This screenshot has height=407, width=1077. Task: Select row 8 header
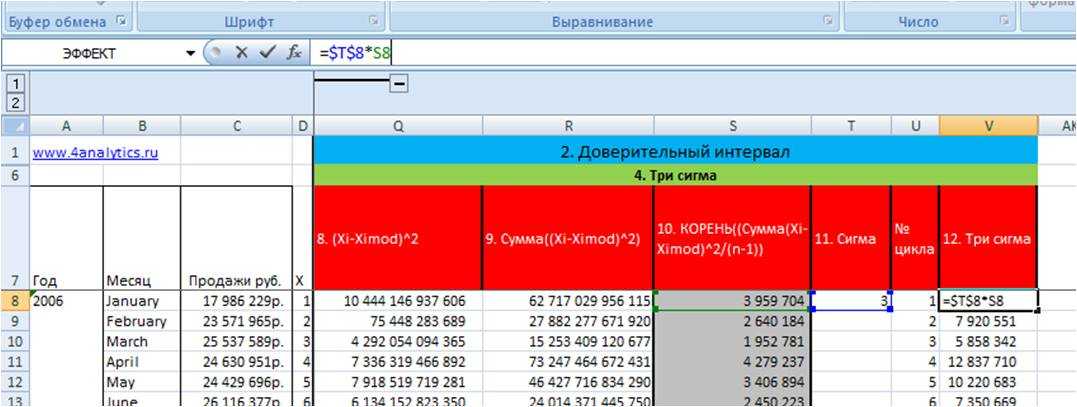point(15,301)
